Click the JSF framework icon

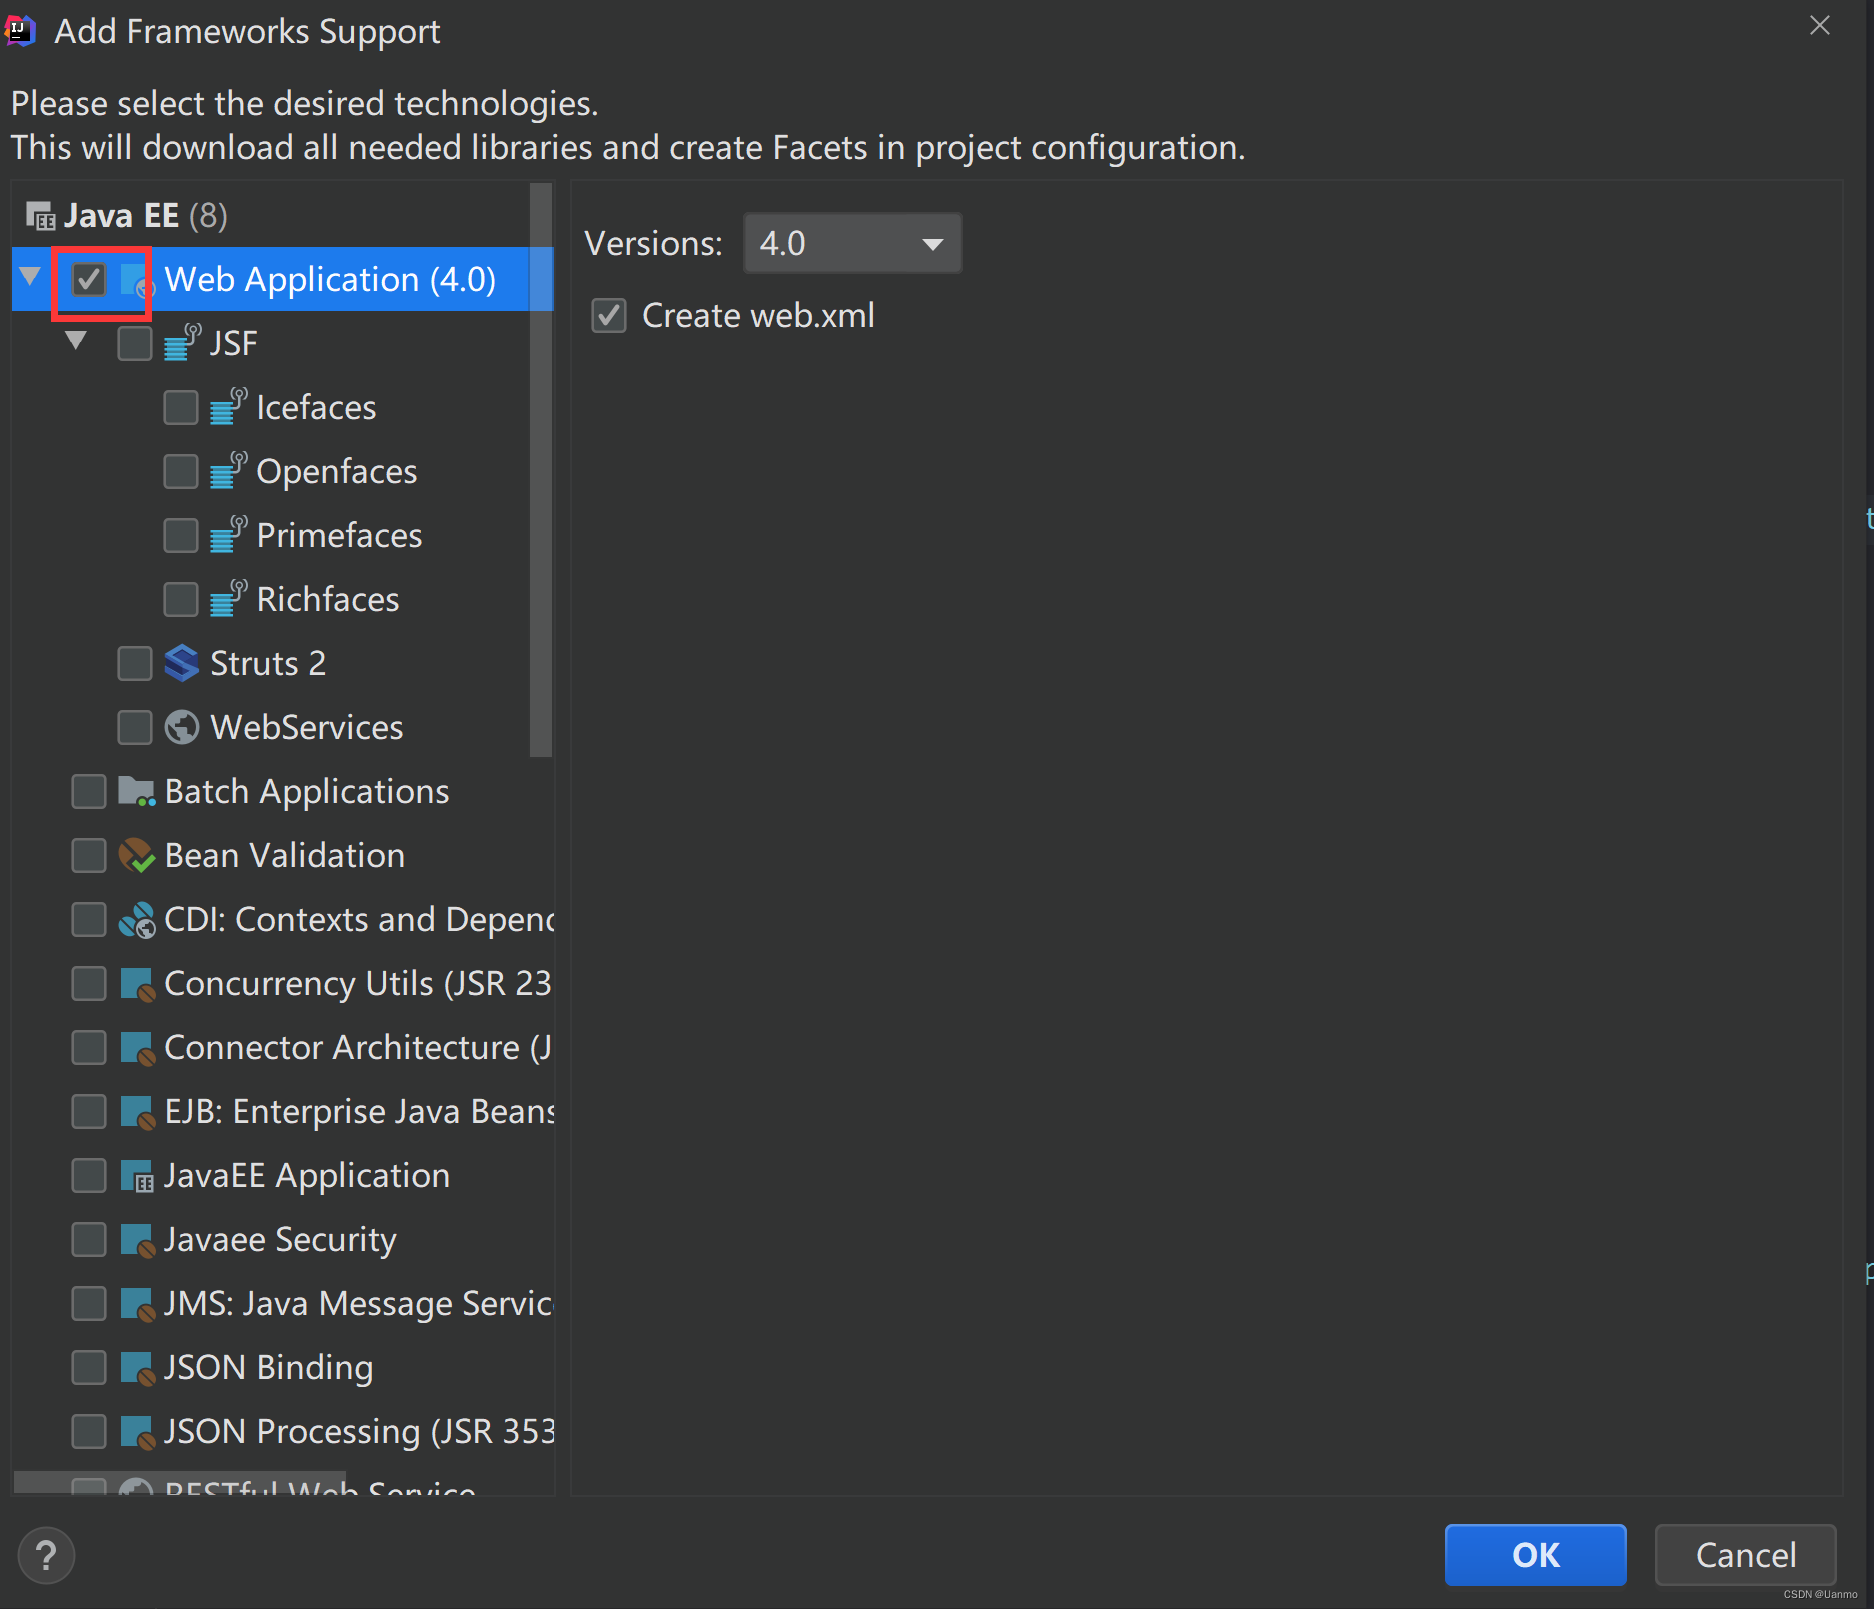point(182,343)
